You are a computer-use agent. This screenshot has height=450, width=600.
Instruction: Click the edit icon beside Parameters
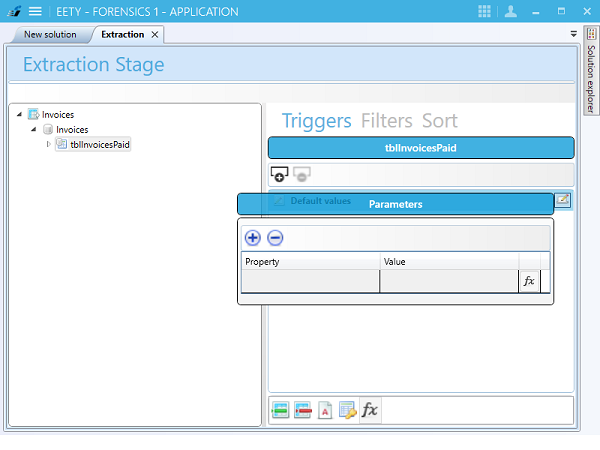point(562,200)
